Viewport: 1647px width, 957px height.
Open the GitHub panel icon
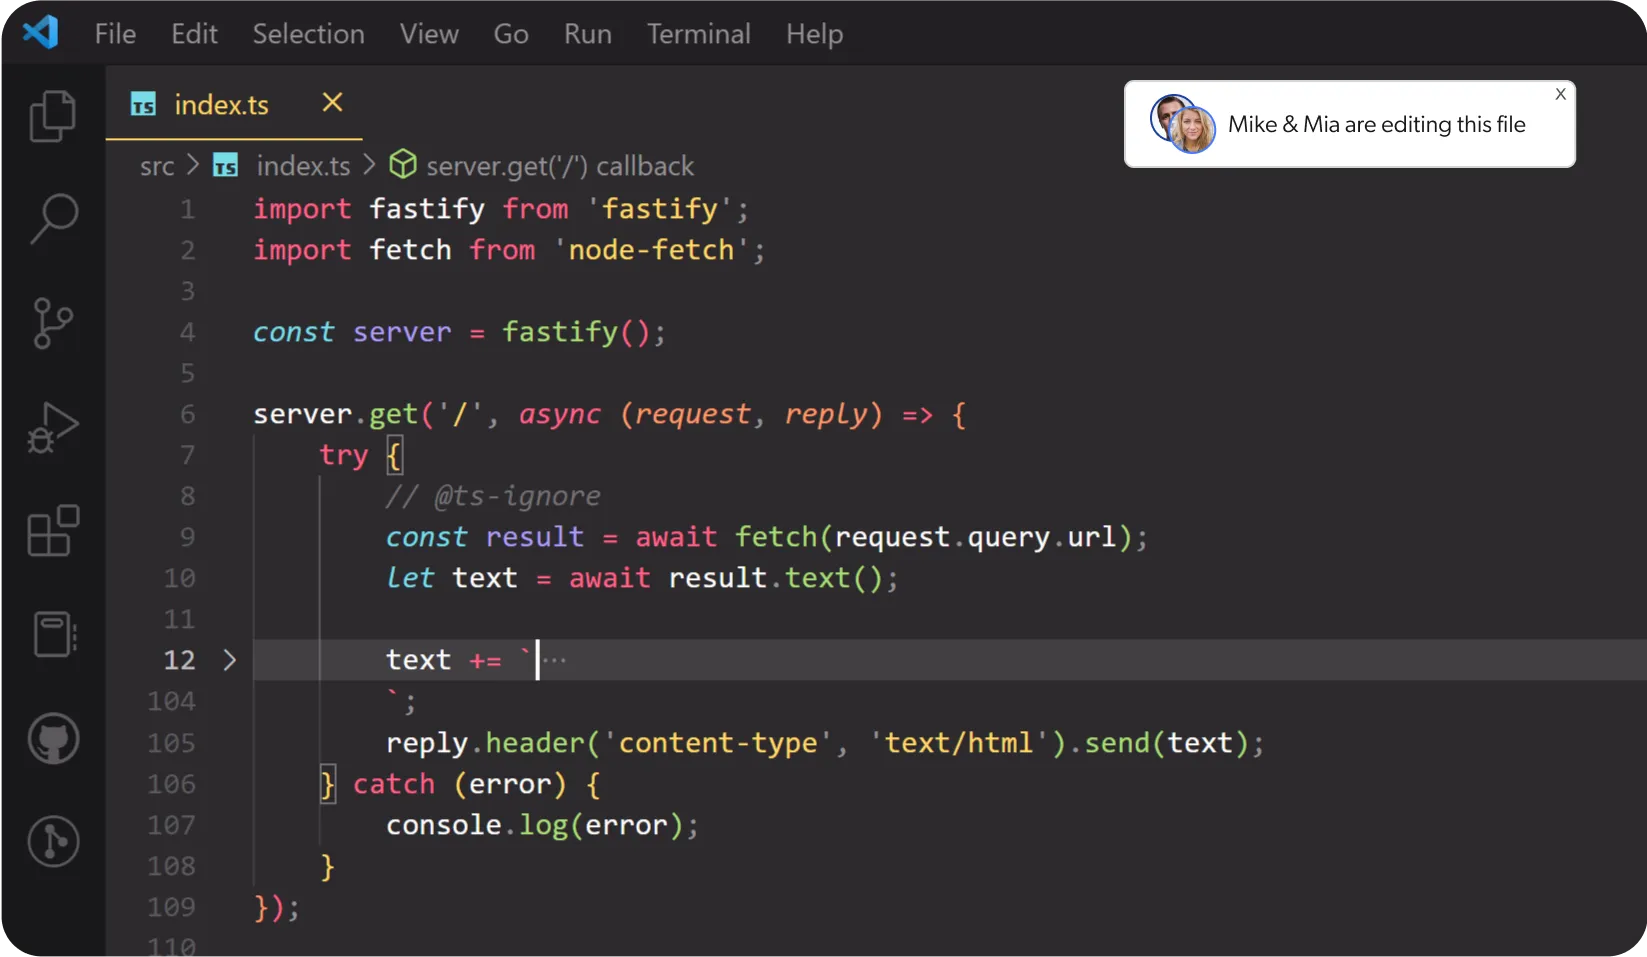pos(53,739)
